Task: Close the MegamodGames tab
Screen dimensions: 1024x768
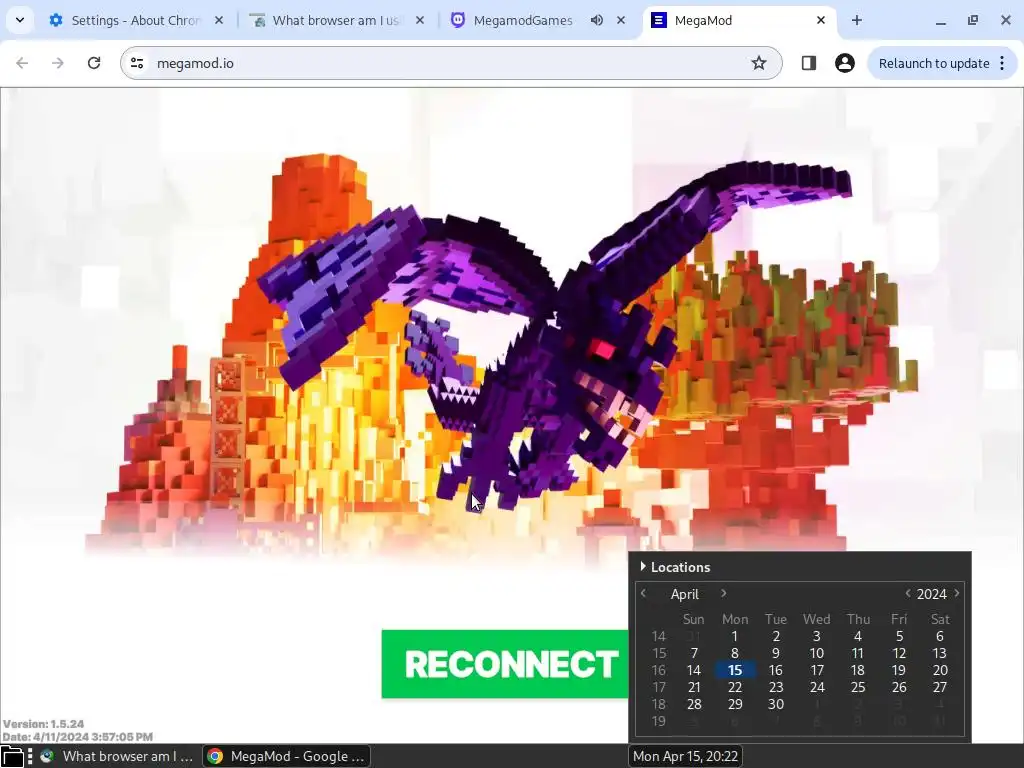Action: pyautogui.click(x=621, y=20)
